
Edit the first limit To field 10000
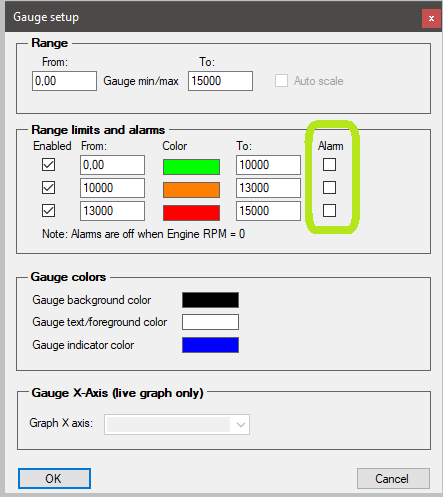click(268, 165)
